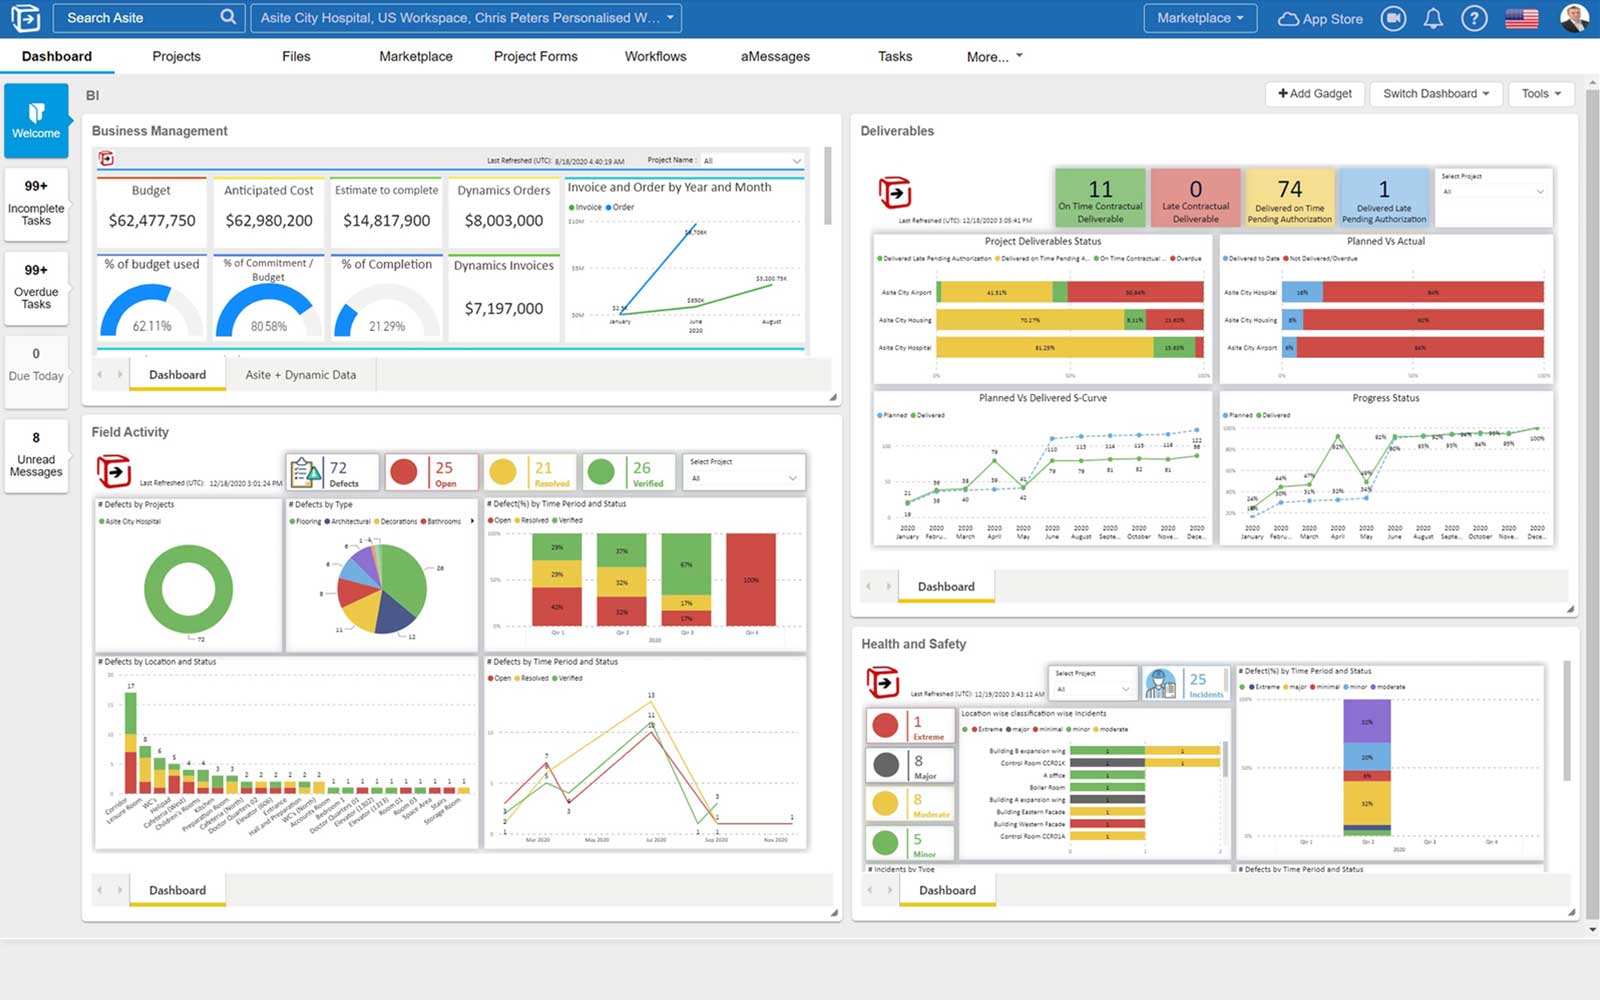The image size is (1600, 1000).
Task: Click resize handle of Deliverables gadget
Action: [x=1570, y=609]
